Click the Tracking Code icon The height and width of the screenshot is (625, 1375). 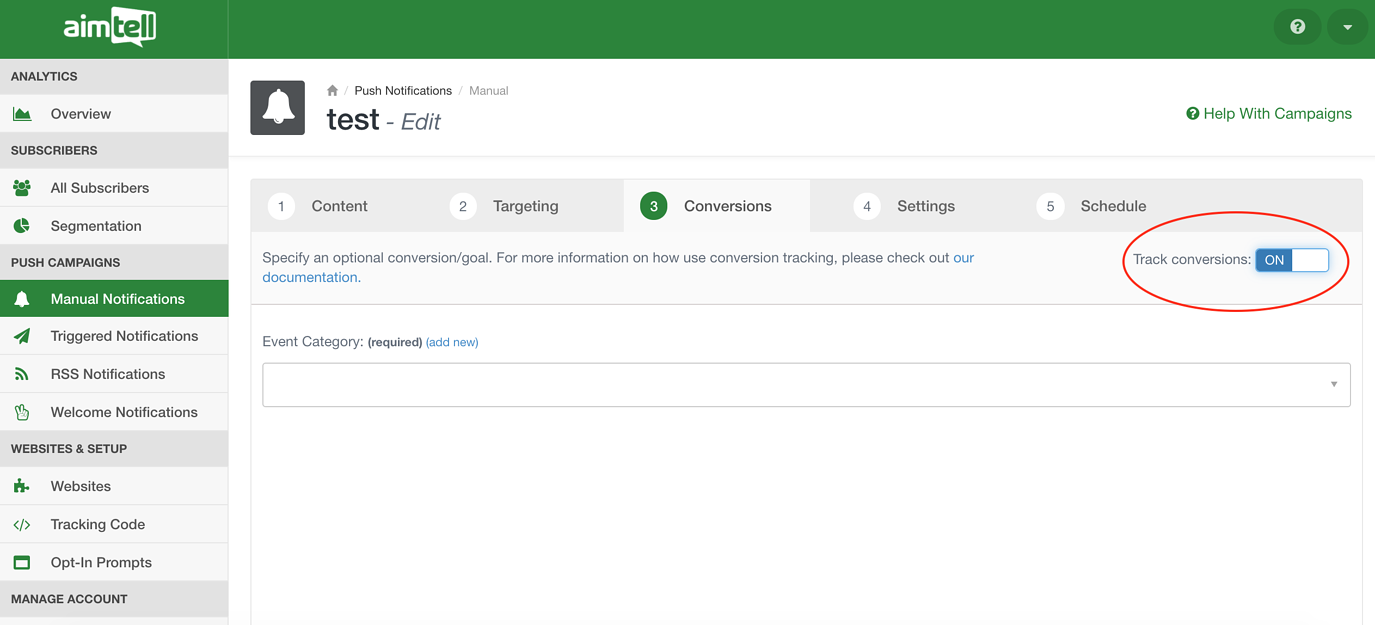pos(23,523)
